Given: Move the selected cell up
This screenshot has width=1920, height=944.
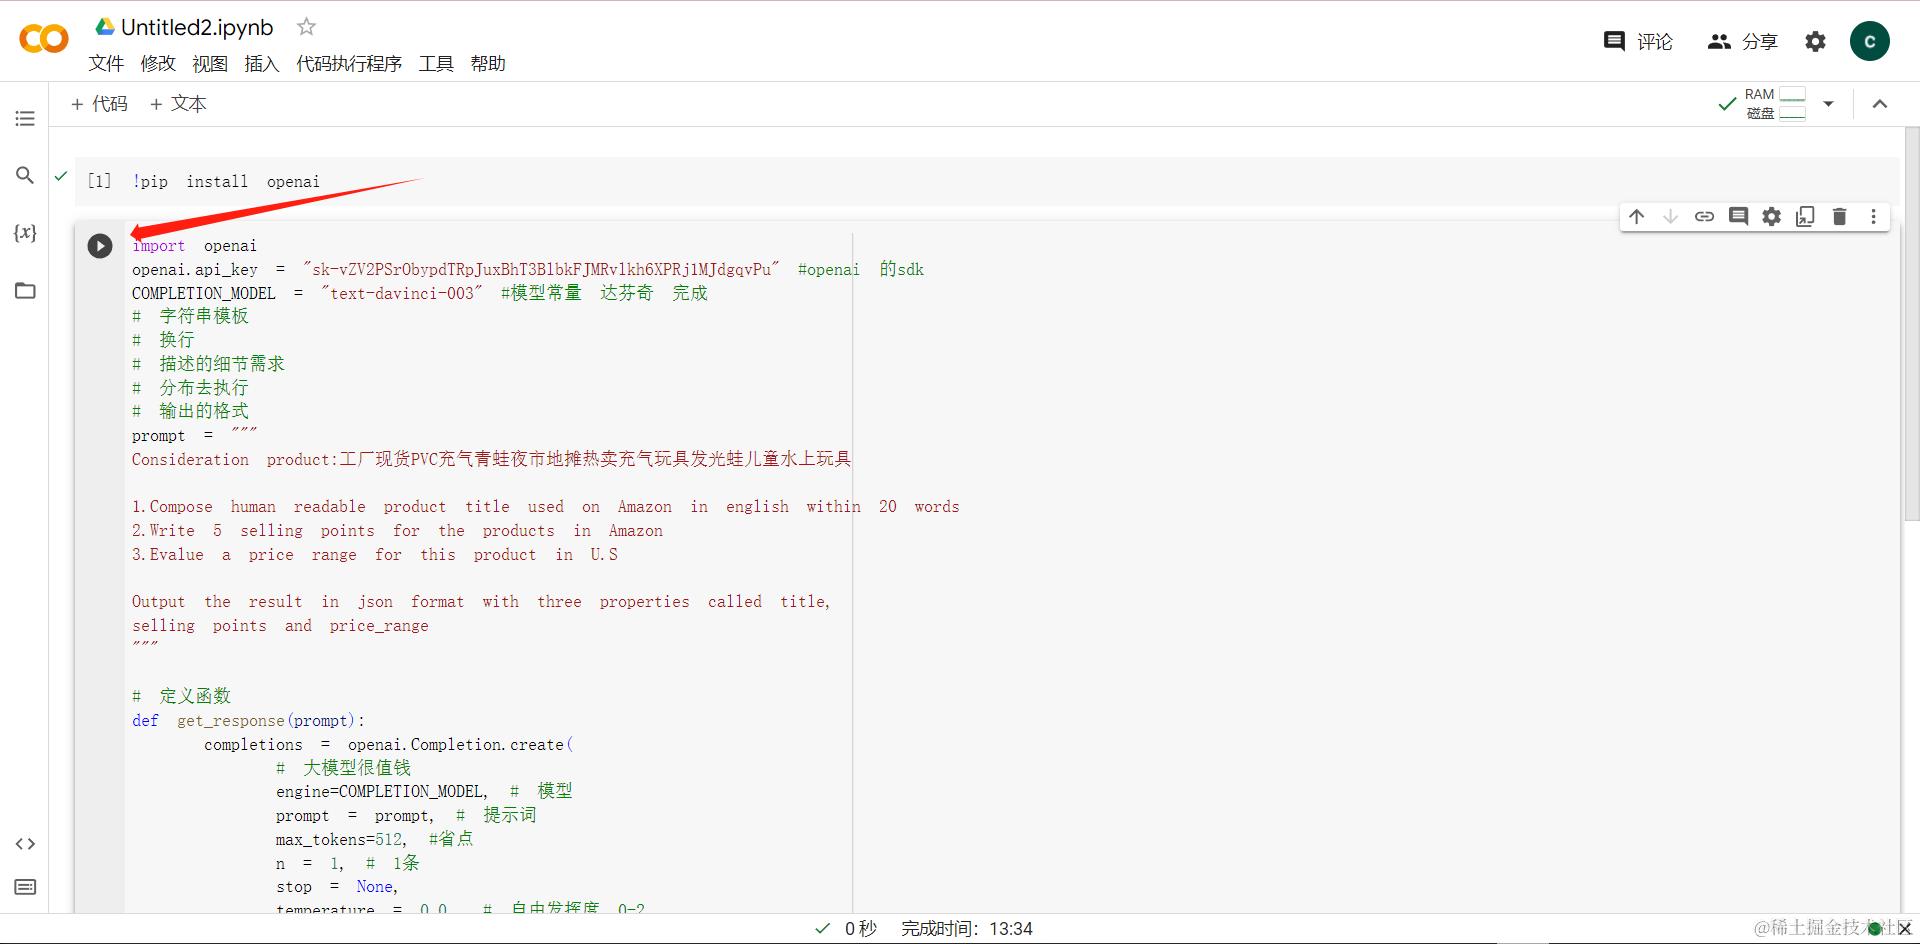Looking at the screenshot, I should click(1637, 216).
